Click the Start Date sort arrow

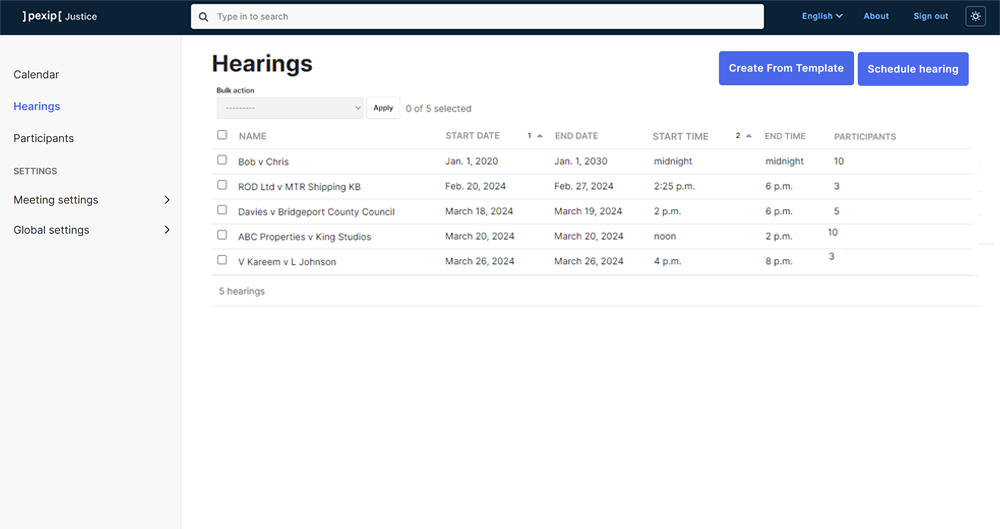[x=540, y=136]
